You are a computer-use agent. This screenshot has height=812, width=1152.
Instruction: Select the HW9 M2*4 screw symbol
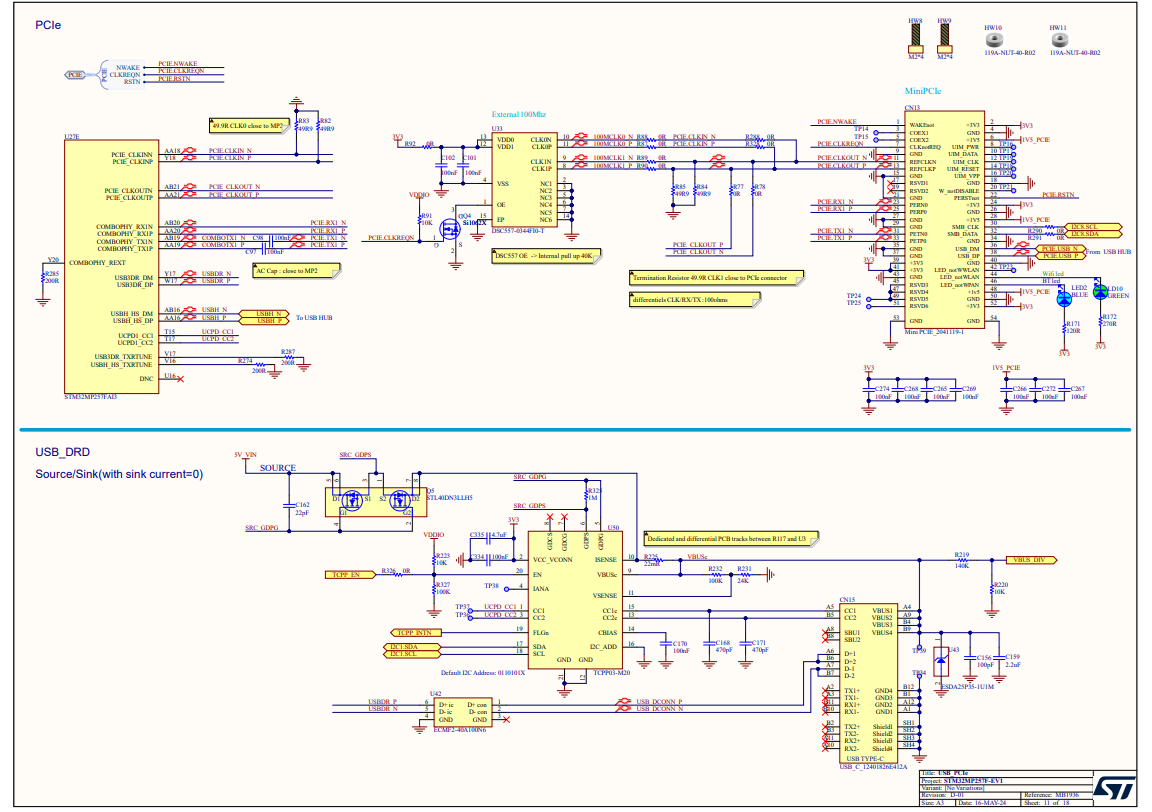click(x=944, y=39)
